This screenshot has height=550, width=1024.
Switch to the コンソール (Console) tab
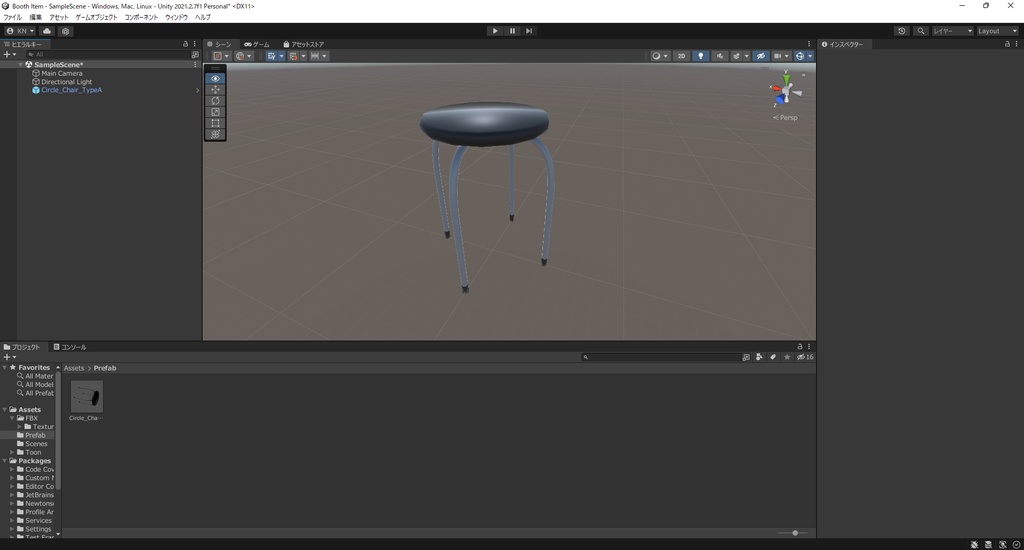point(70,347)
